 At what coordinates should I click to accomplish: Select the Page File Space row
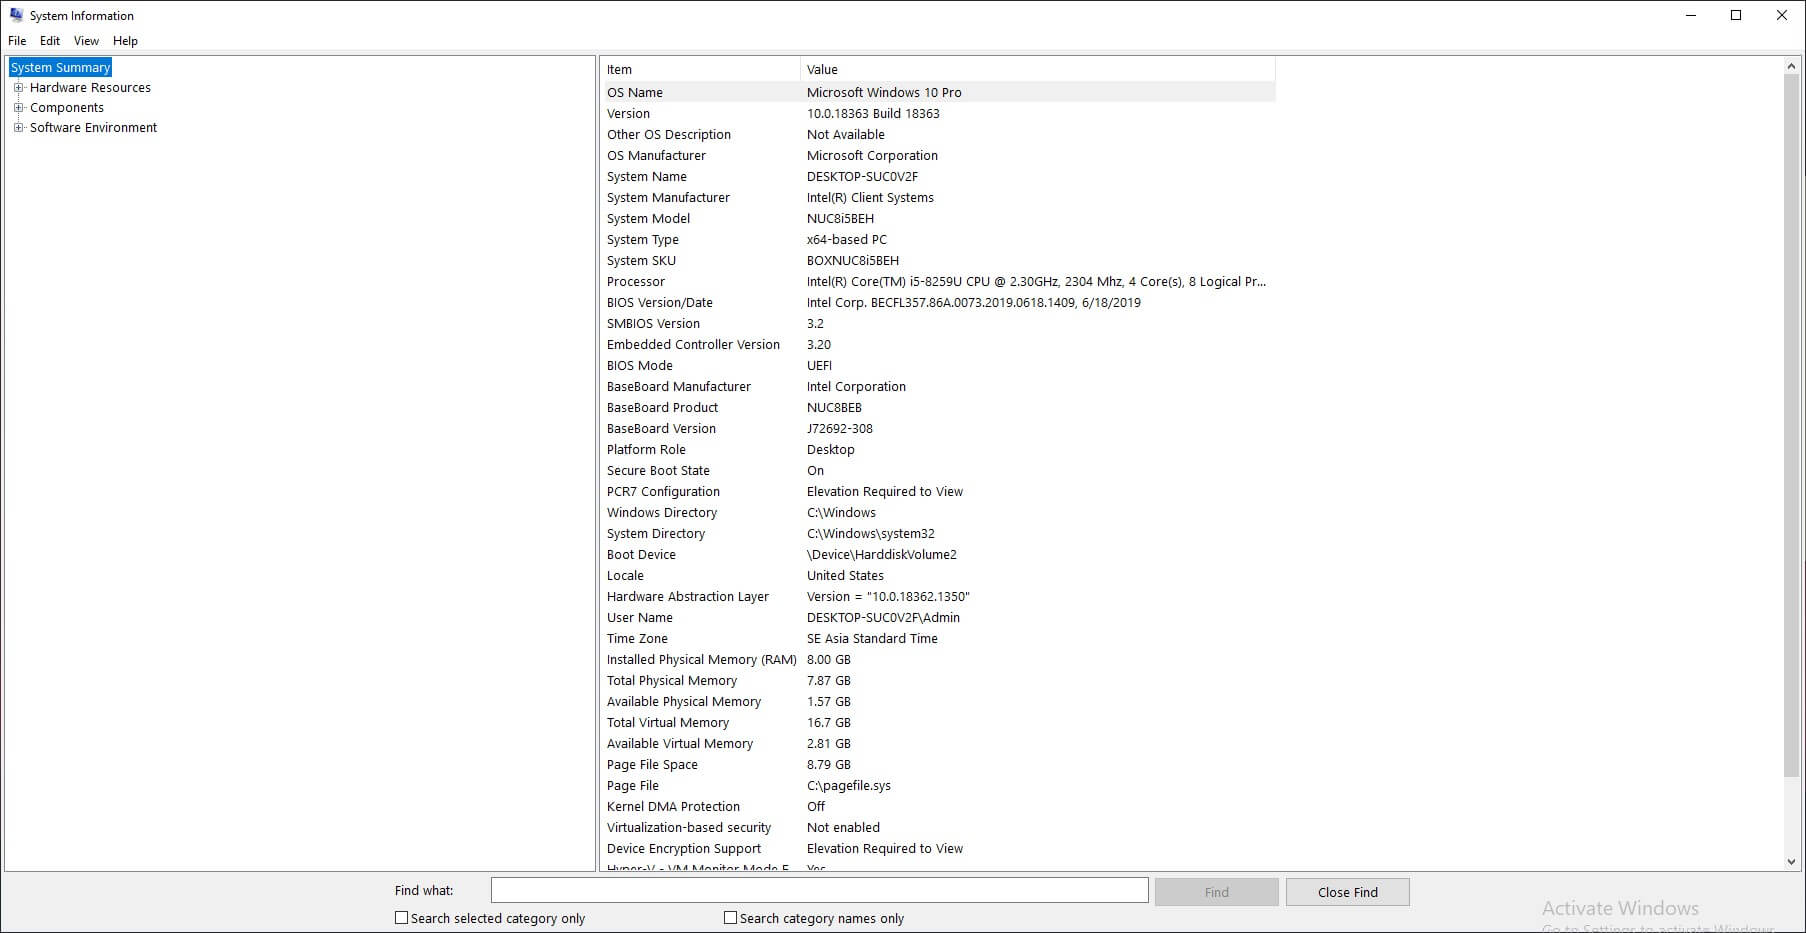pyautogui.click(x=938, y=764)
